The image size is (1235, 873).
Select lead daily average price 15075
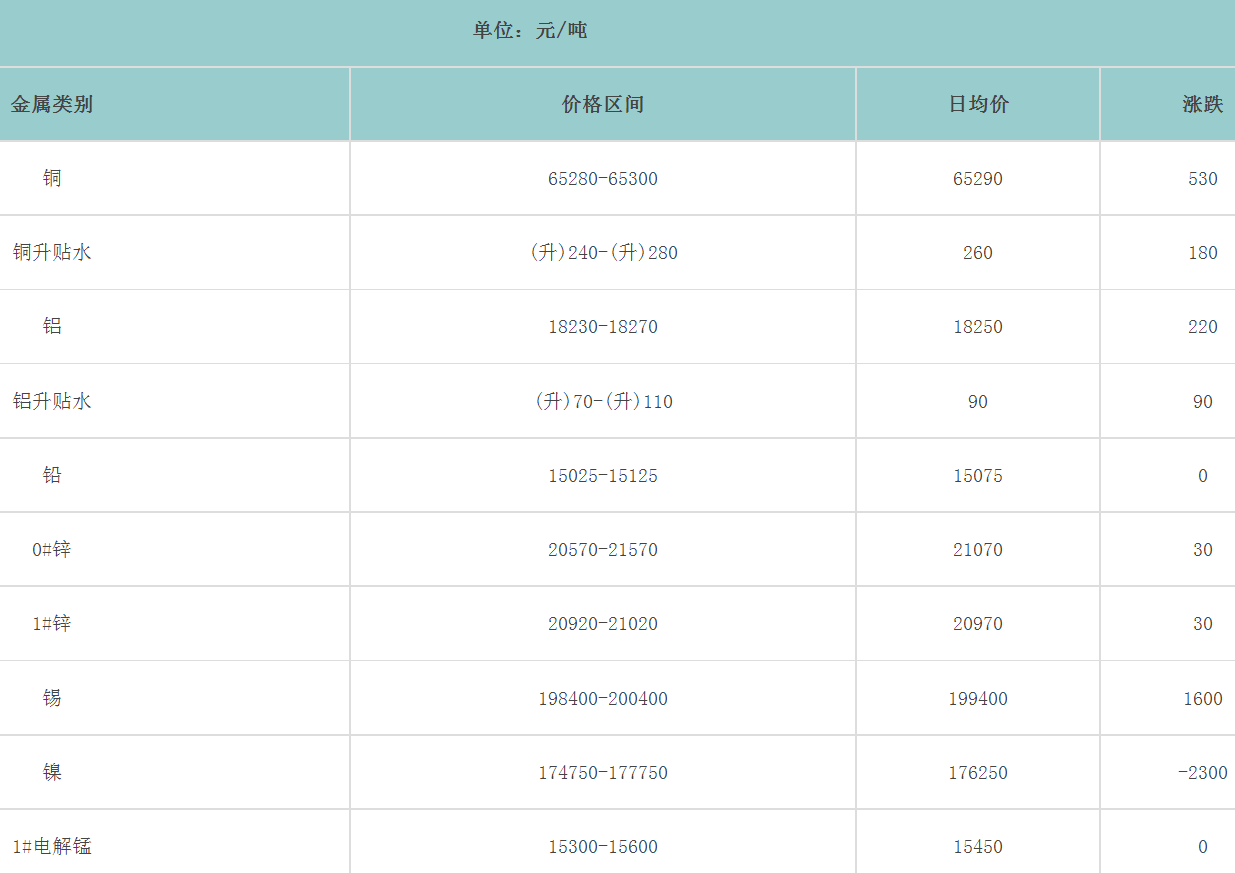click(978, 476)
